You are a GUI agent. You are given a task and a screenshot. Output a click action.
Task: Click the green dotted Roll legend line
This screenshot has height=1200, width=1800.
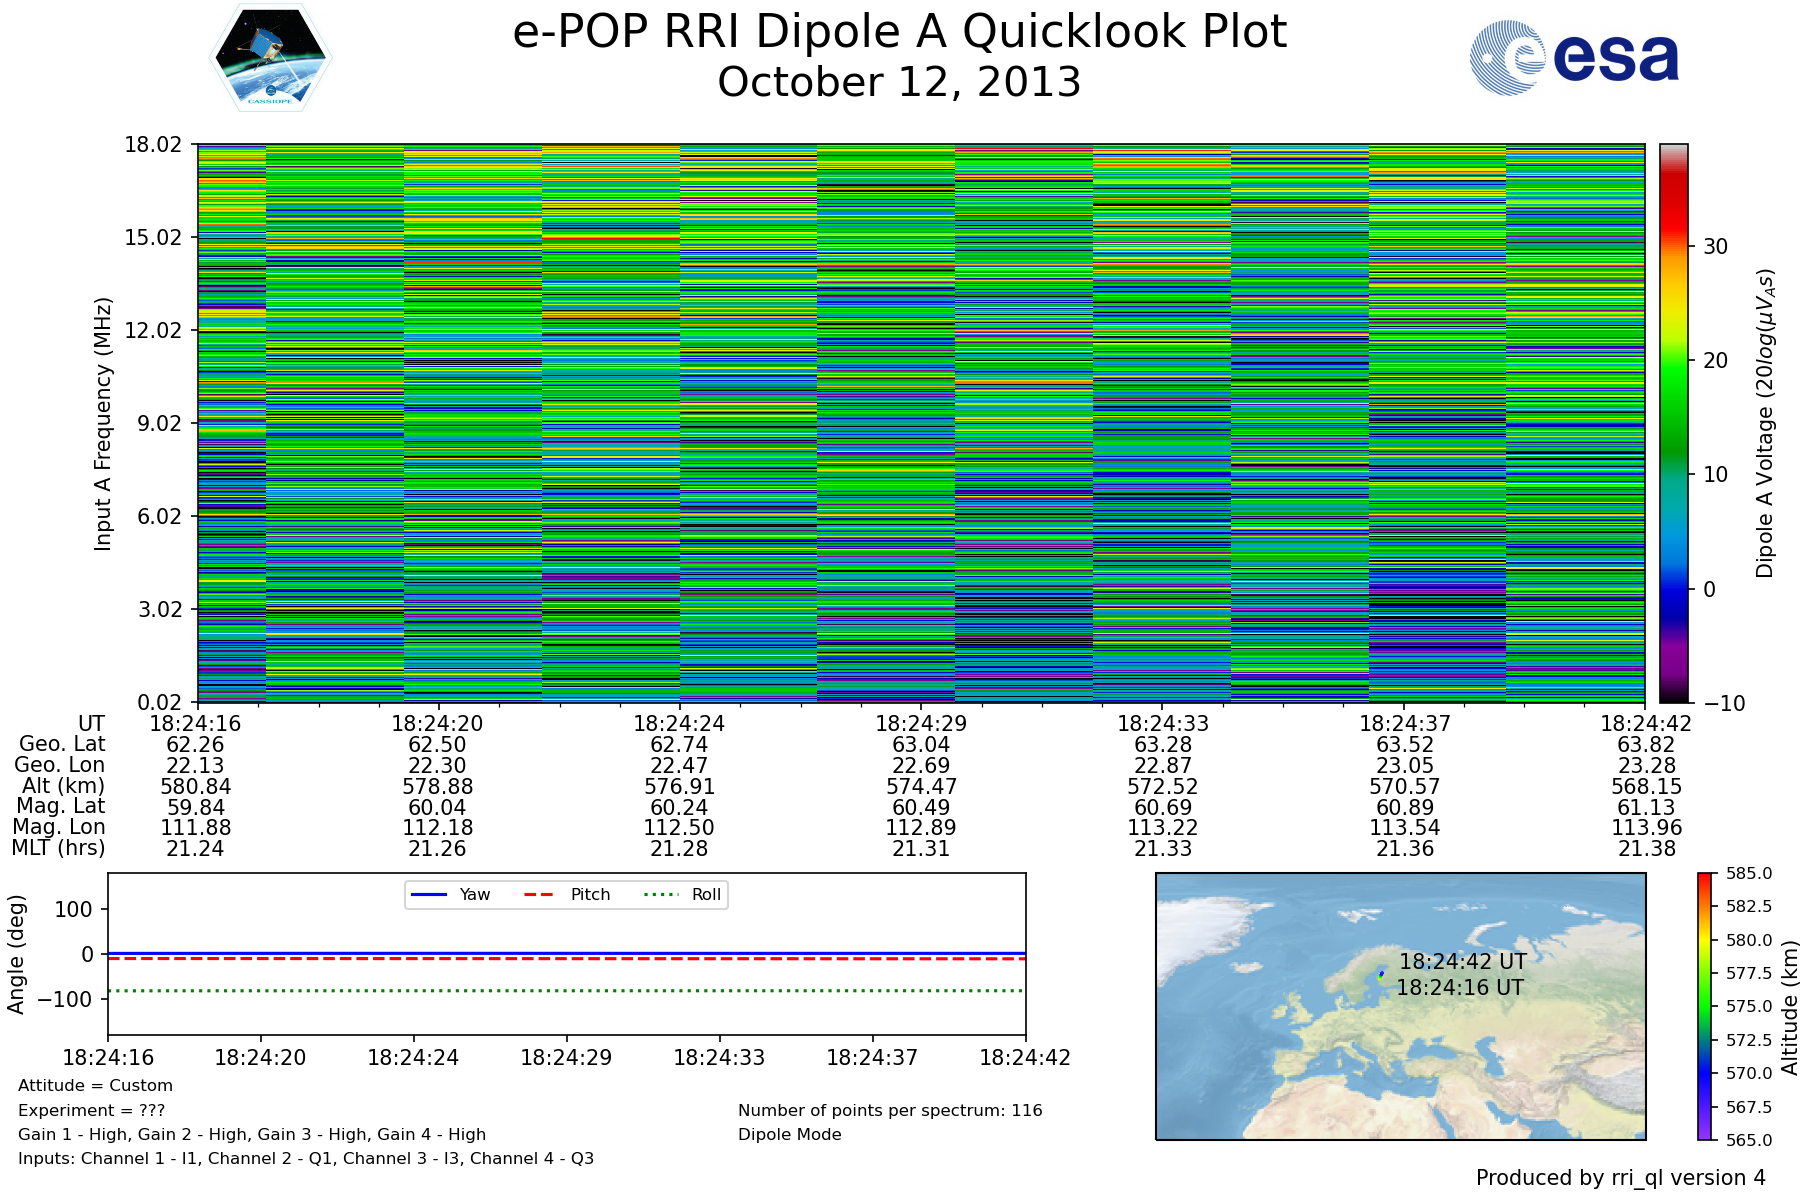pos(660,894)
